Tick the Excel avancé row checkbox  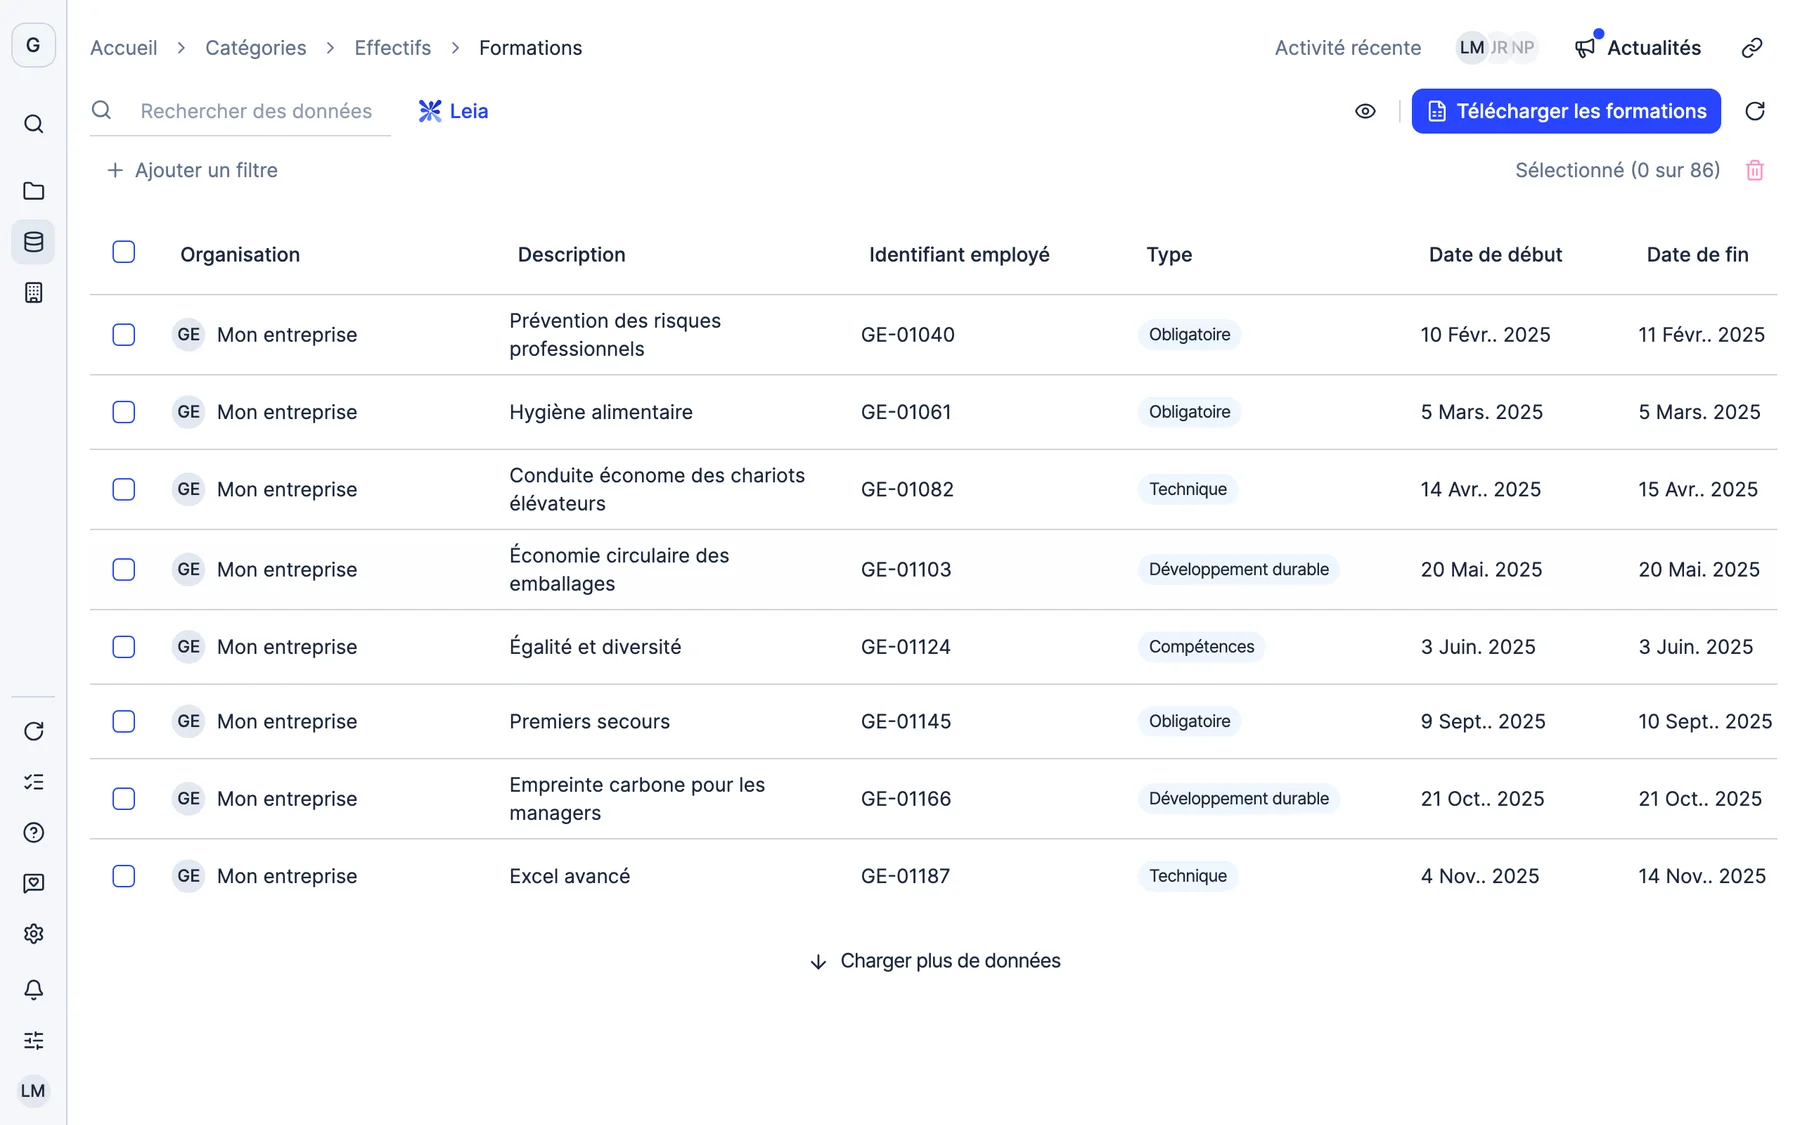(124, 876)
